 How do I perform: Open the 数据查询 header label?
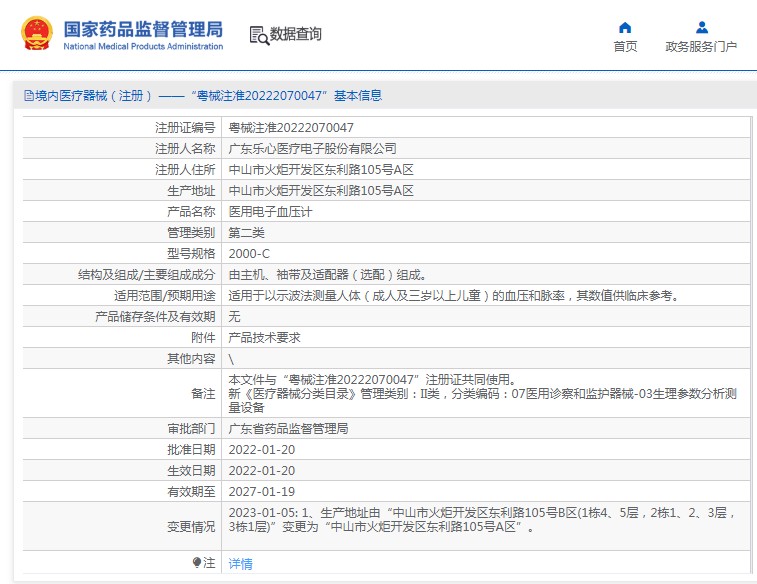(x=295, y=34)
